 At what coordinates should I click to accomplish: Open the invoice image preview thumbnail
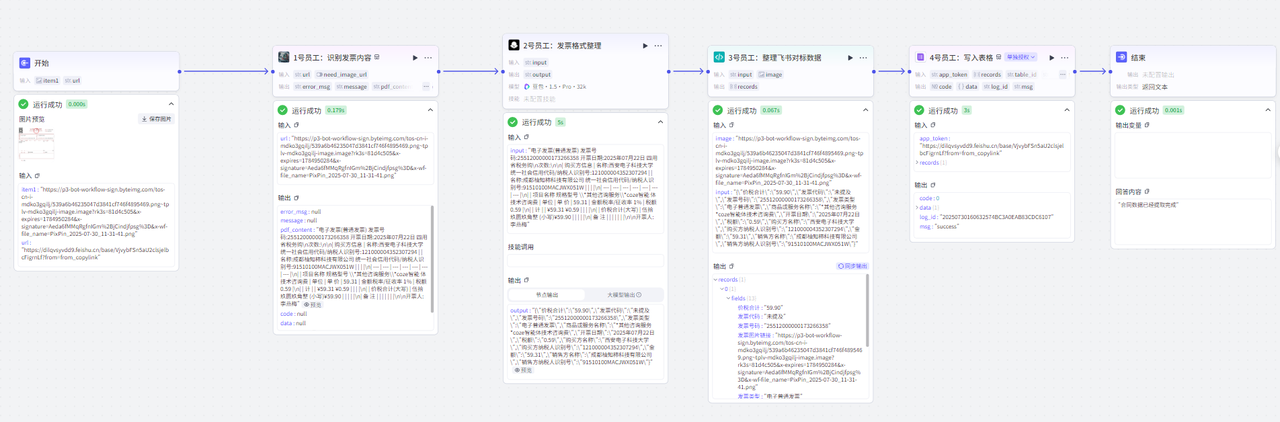pos(37,142)
